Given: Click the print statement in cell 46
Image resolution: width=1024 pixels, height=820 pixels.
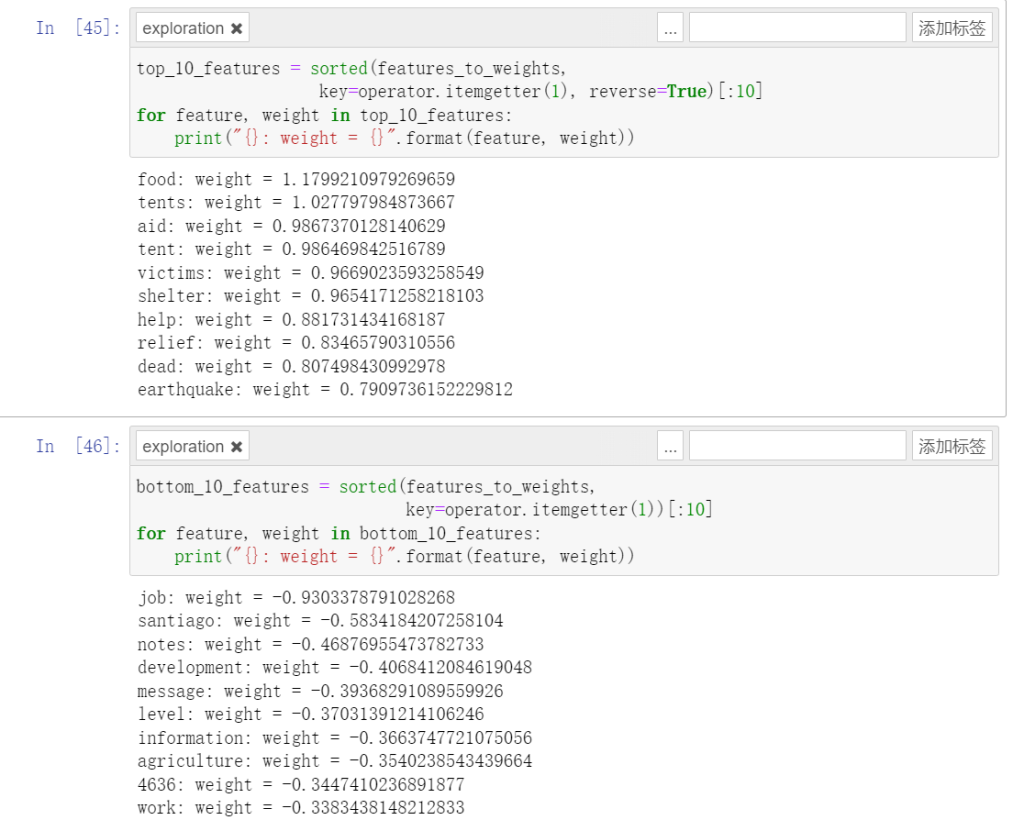Looking at the screenshot, I should coord(404,557).
